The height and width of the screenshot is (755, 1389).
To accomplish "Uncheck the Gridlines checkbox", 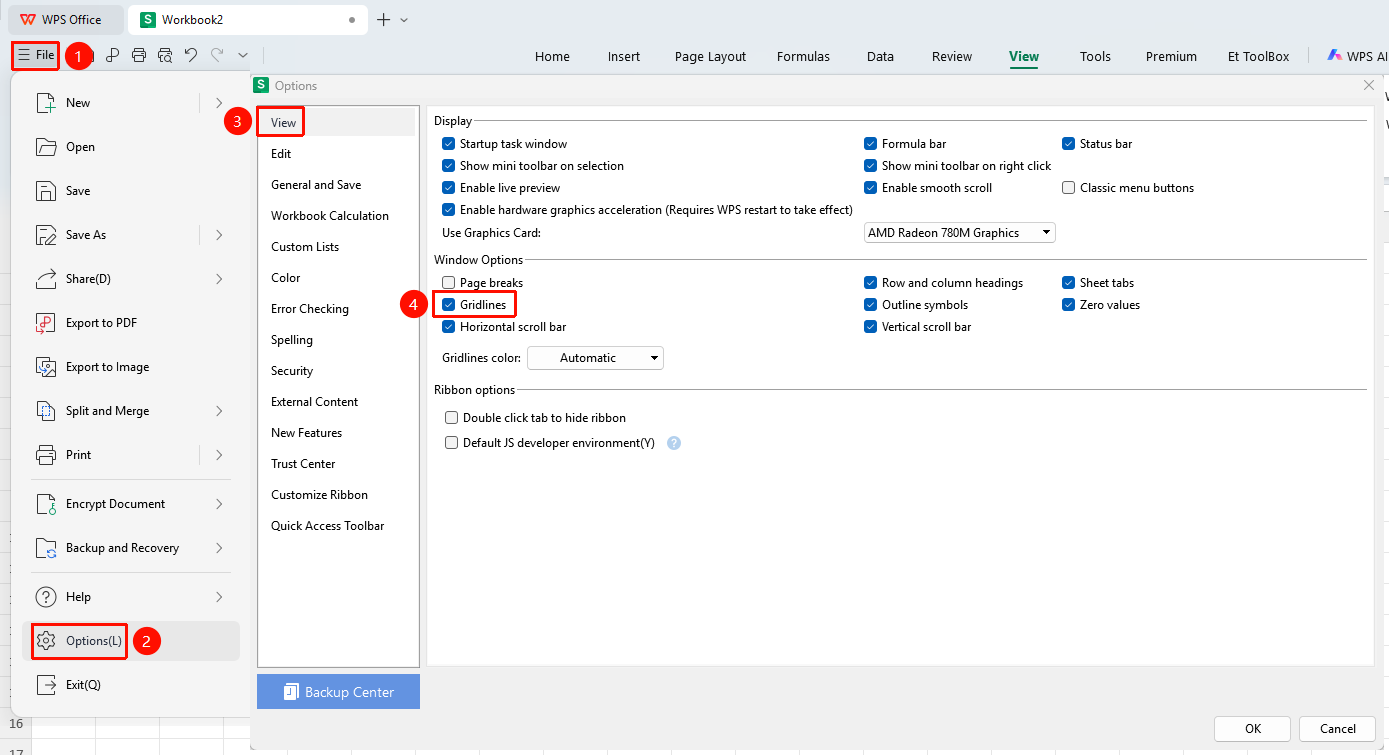I will pyautogui.click(x=449, y=305).
